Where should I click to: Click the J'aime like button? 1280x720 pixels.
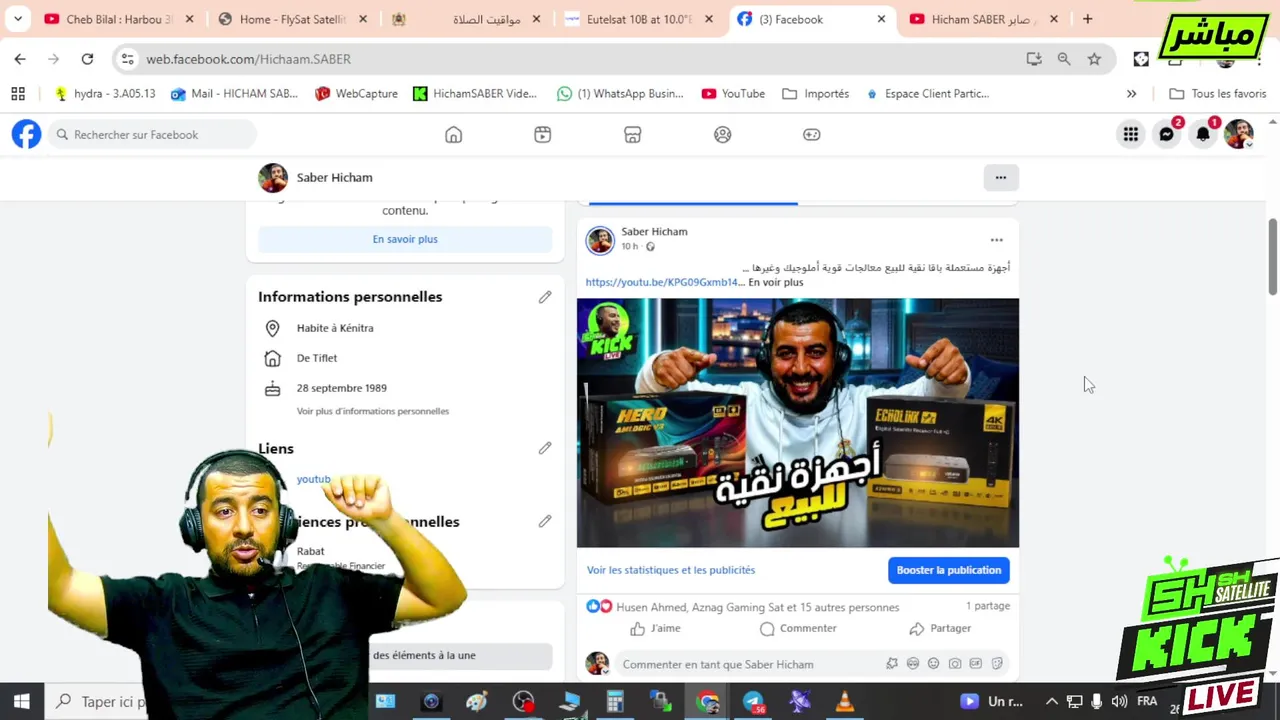tap(655, 628)
